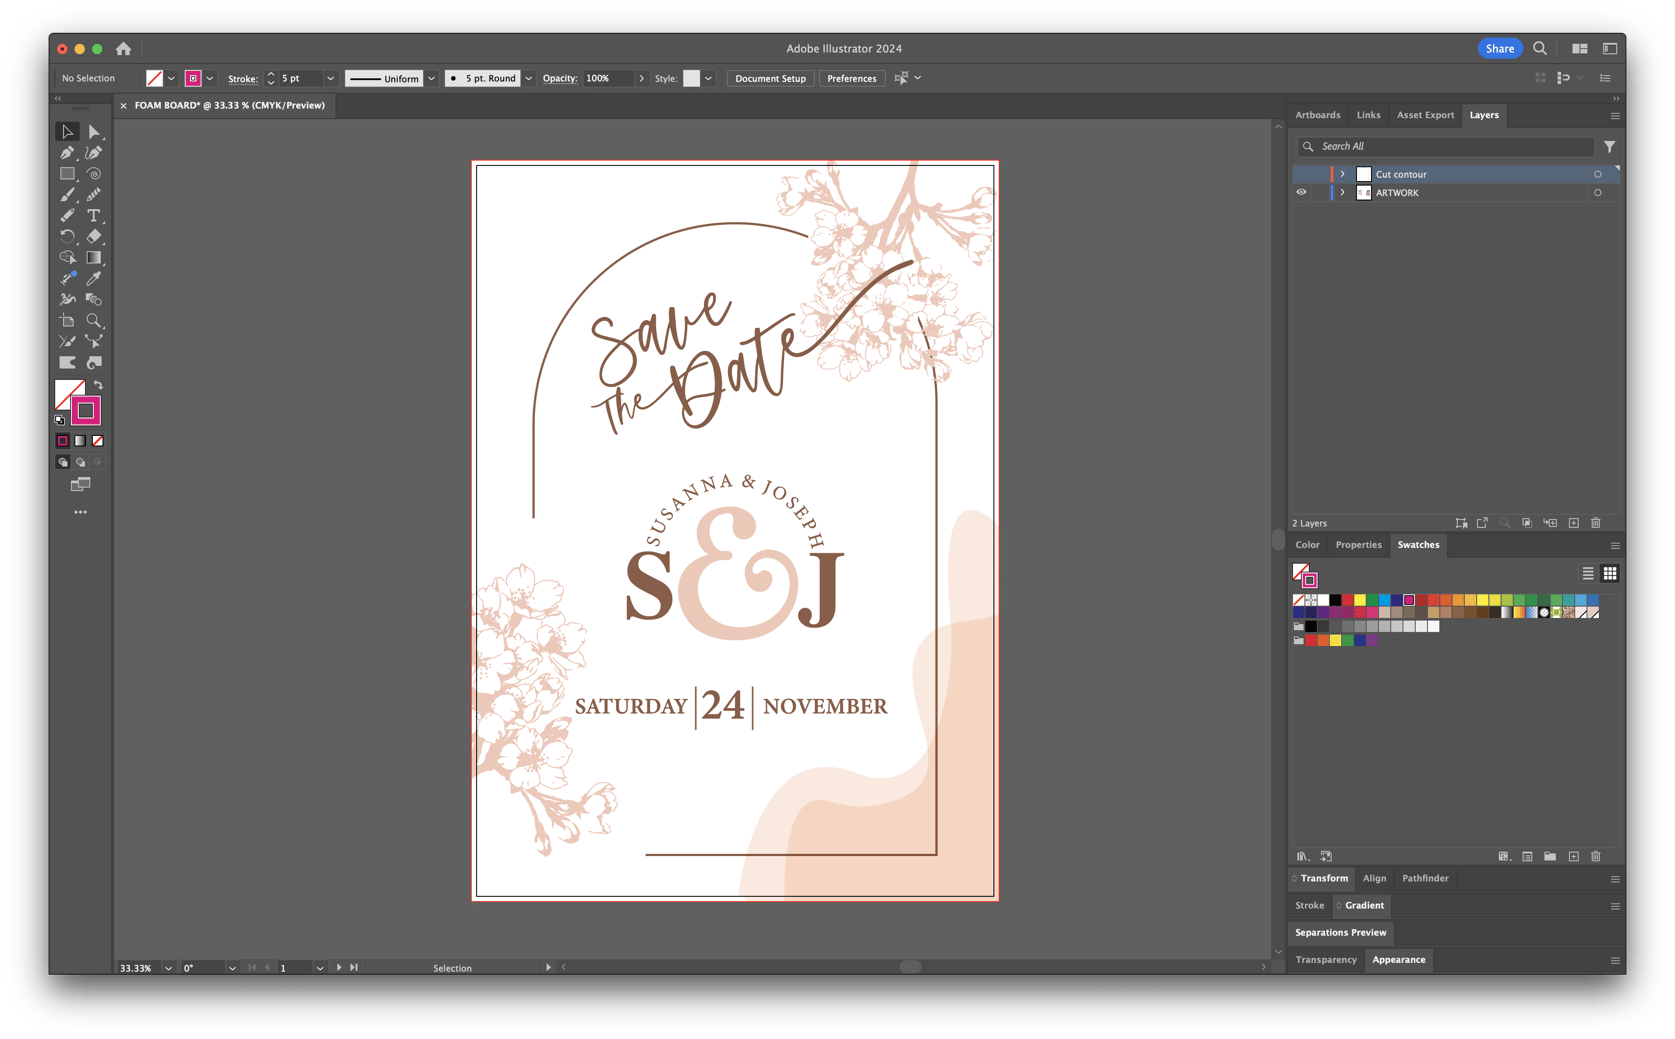Open the stroke weight dropdown

330,78
